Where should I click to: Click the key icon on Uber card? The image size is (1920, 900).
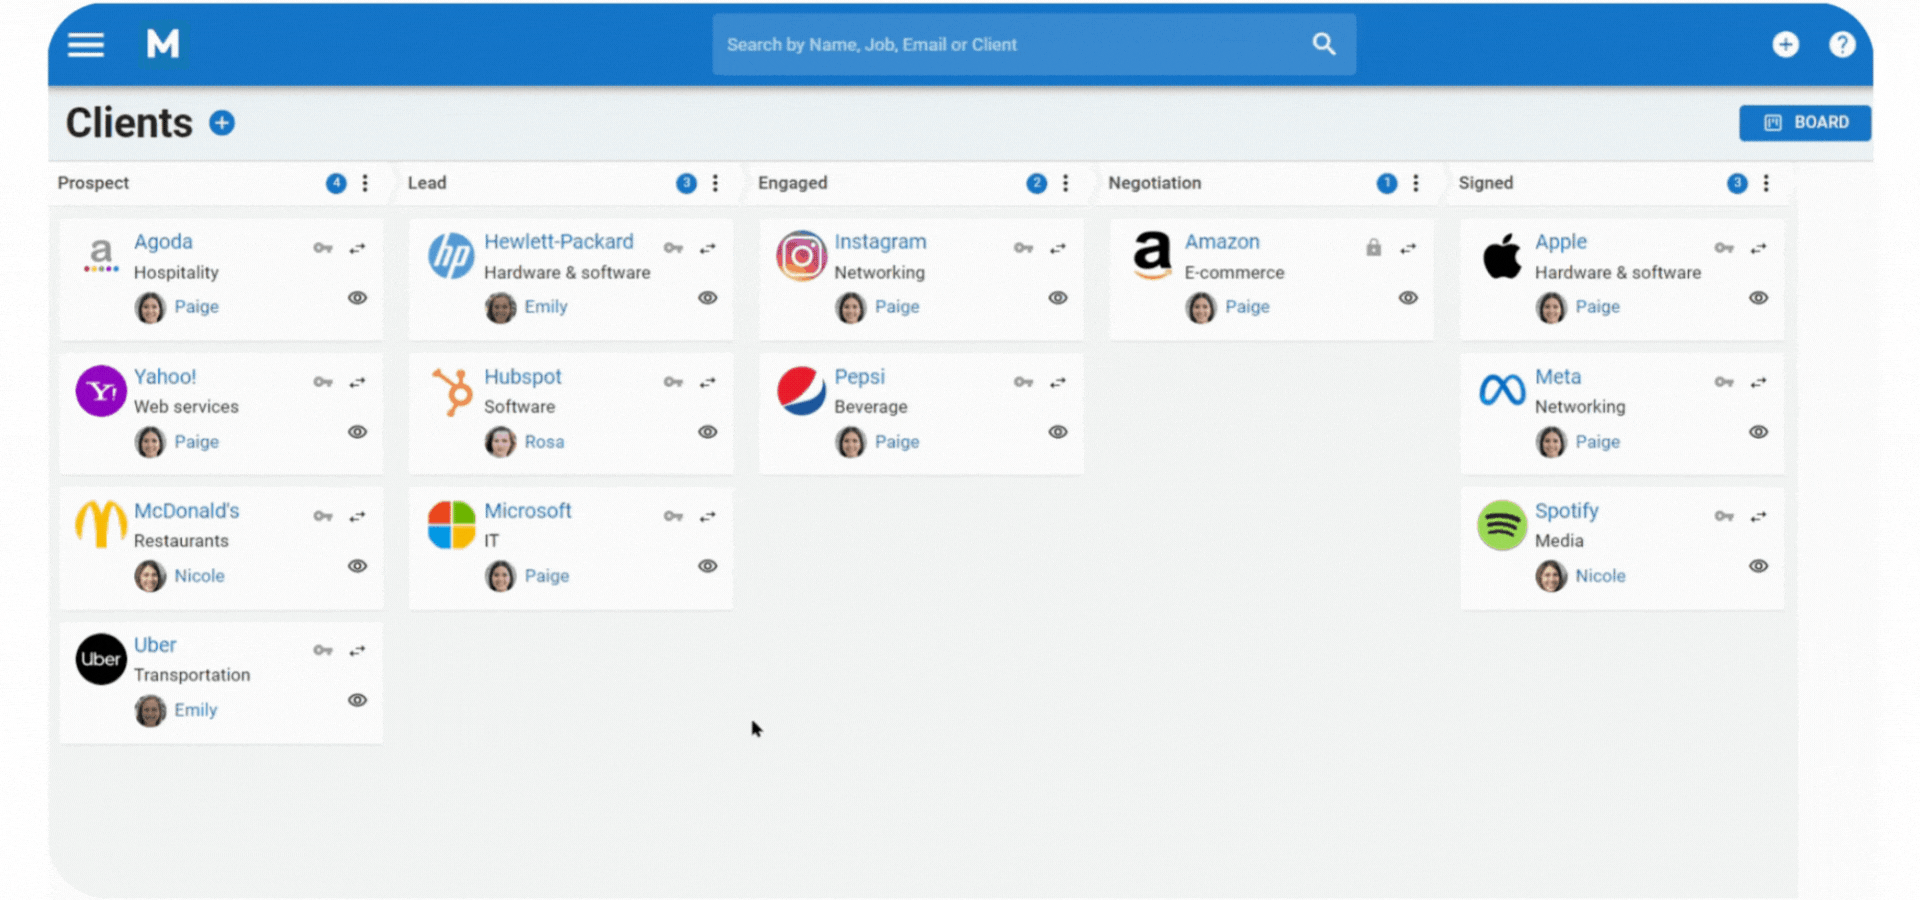(x=323, y=651)
